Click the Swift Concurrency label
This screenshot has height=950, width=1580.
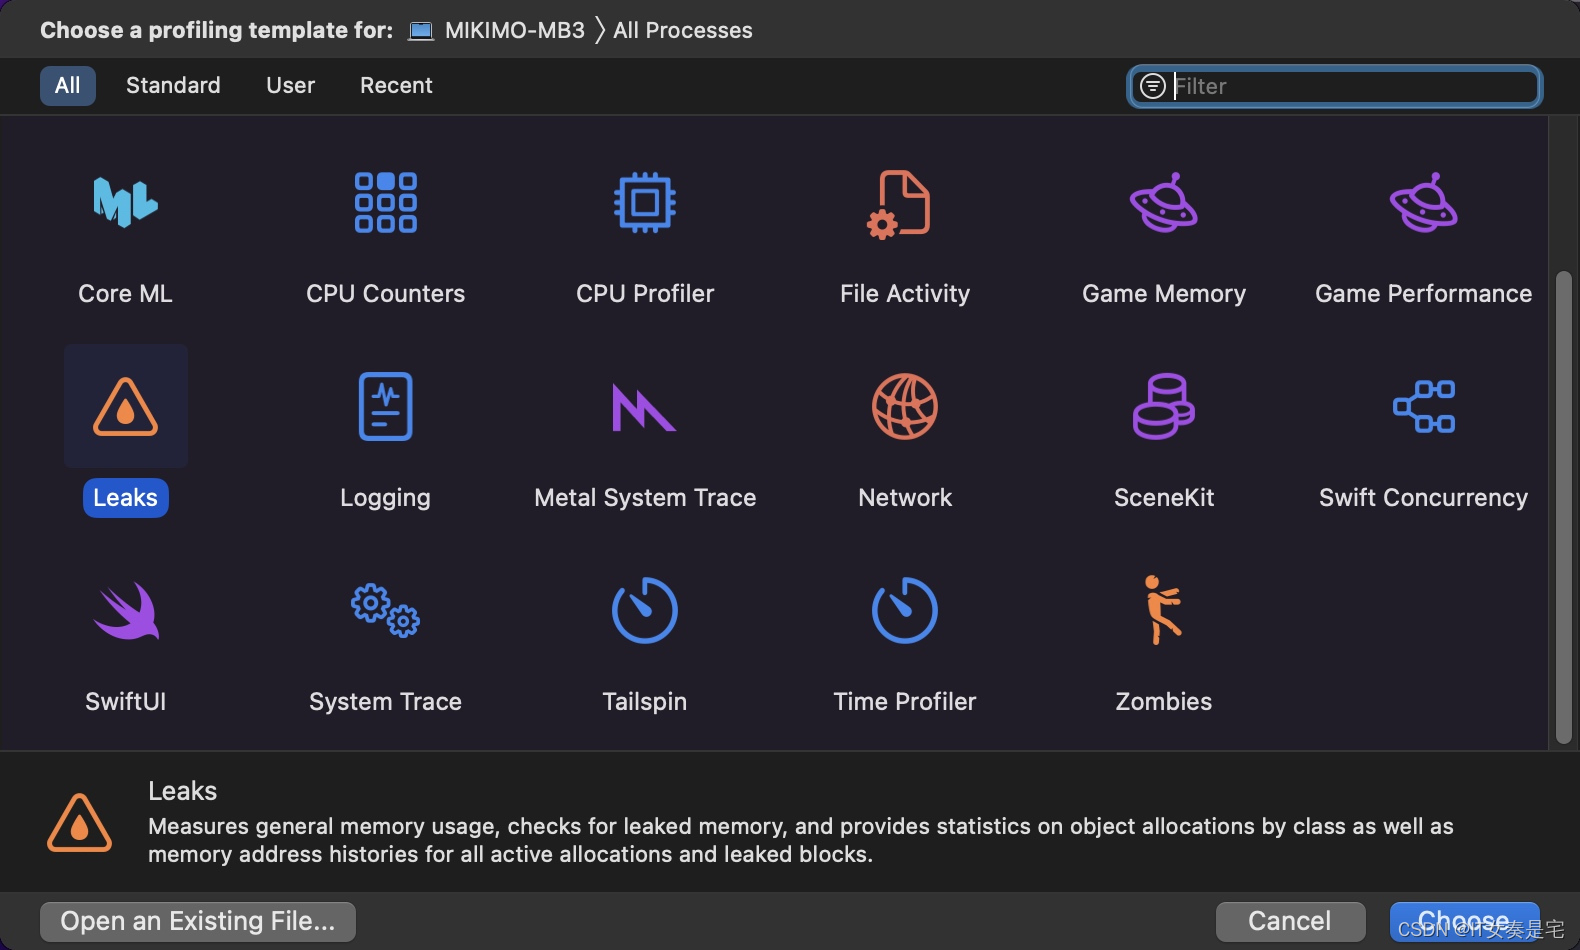pos(1424,498)
